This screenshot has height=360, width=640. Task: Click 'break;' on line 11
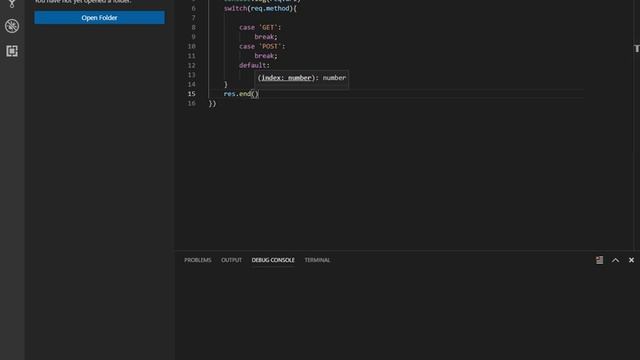(266, 56)
